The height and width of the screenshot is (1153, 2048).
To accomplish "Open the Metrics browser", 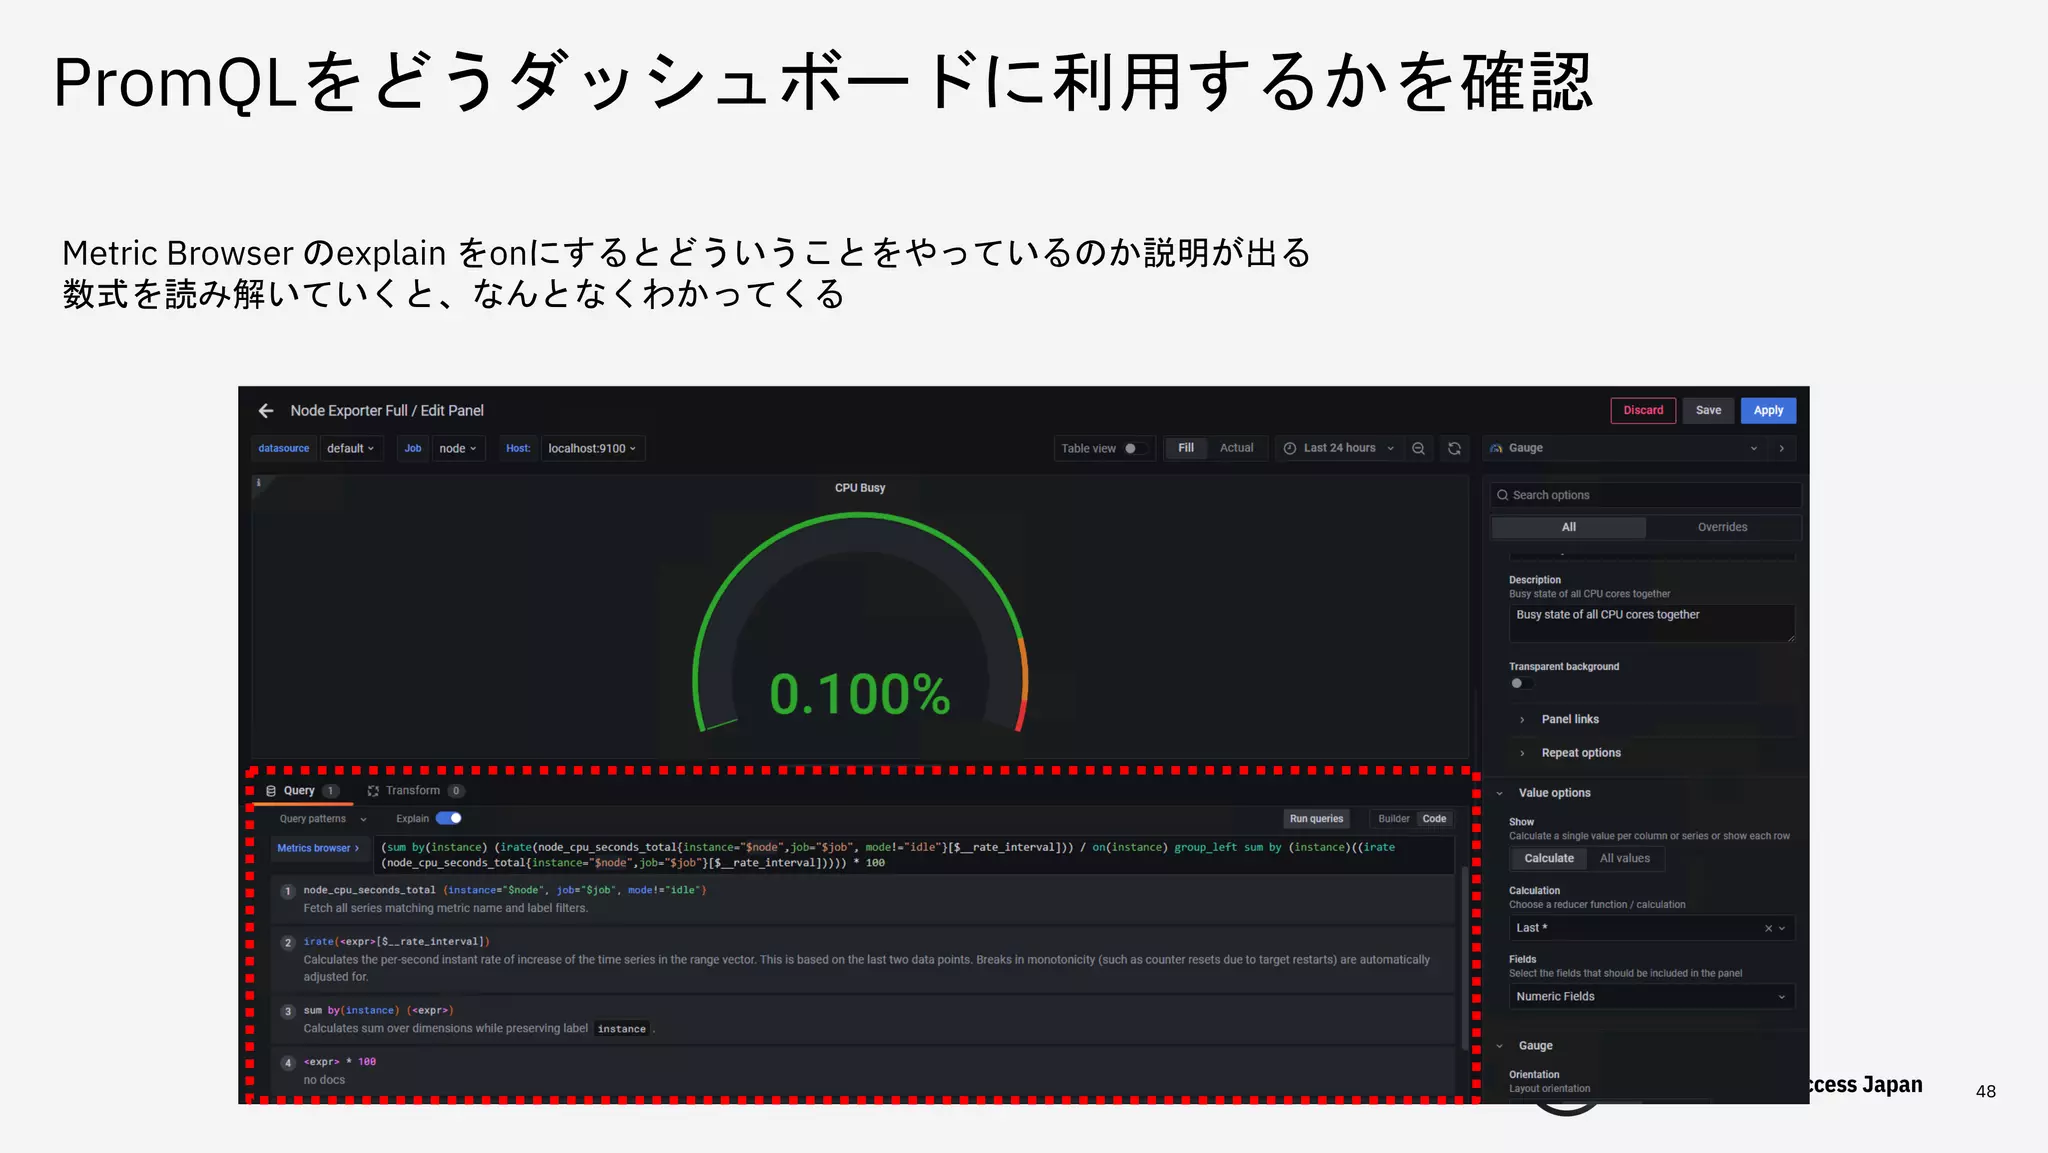I will point(318,849).
